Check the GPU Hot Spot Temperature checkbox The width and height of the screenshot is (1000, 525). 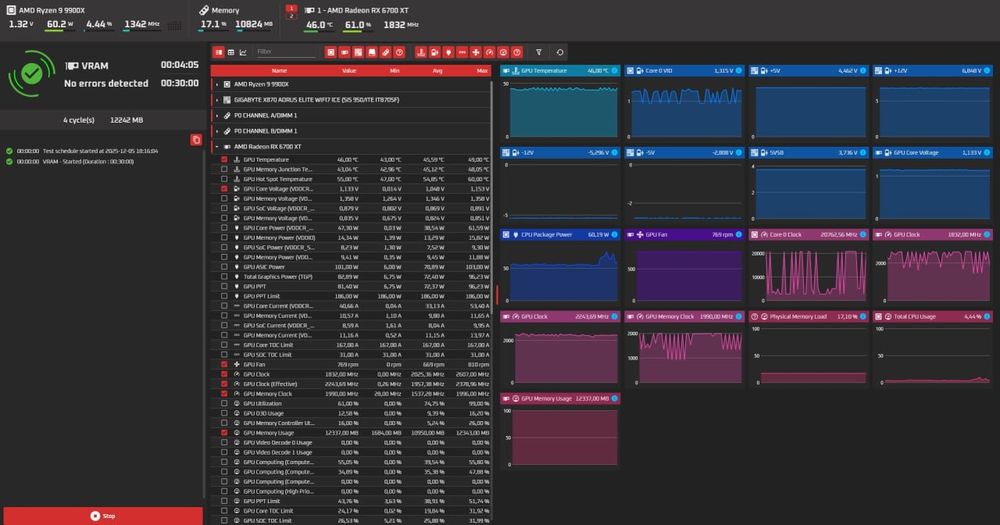click(224, 179)
